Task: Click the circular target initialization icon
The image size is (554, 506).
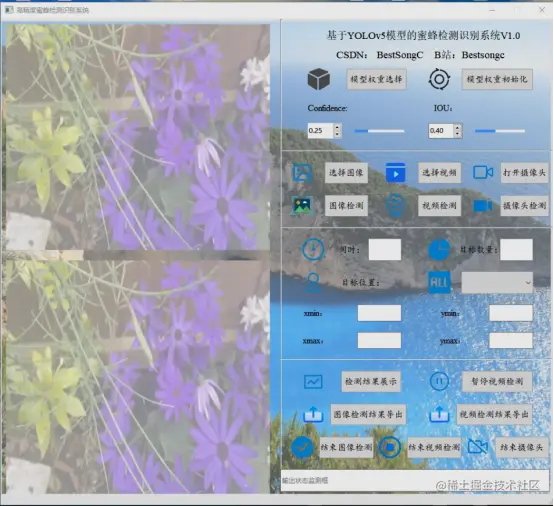Action: click(x=439, y=79)
